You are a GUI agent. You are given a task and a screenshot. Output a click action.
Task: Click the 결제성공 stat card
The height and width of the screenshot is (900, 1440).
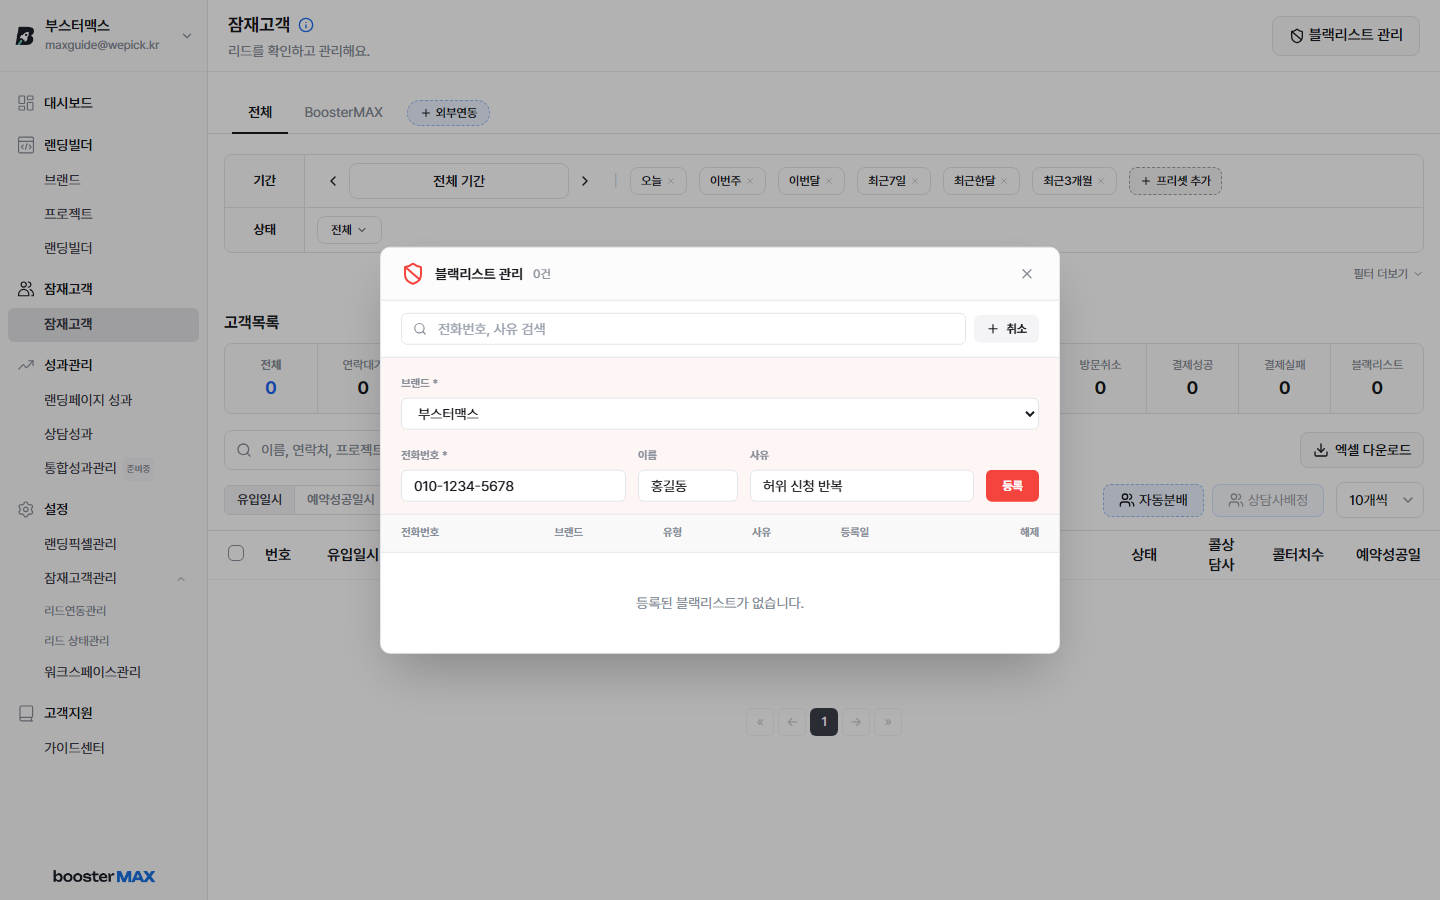click(1192, 379)
